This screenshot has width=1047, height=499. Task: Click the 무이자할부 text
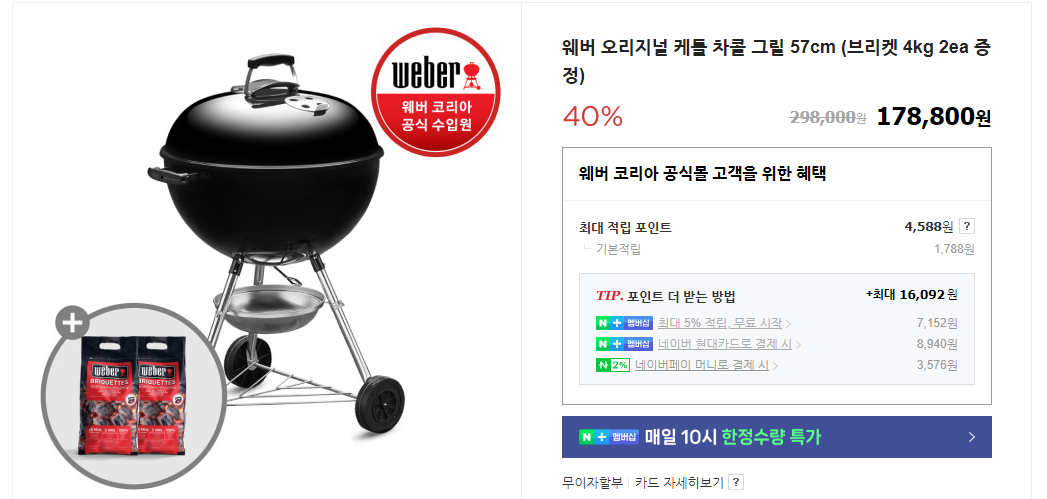592,482
